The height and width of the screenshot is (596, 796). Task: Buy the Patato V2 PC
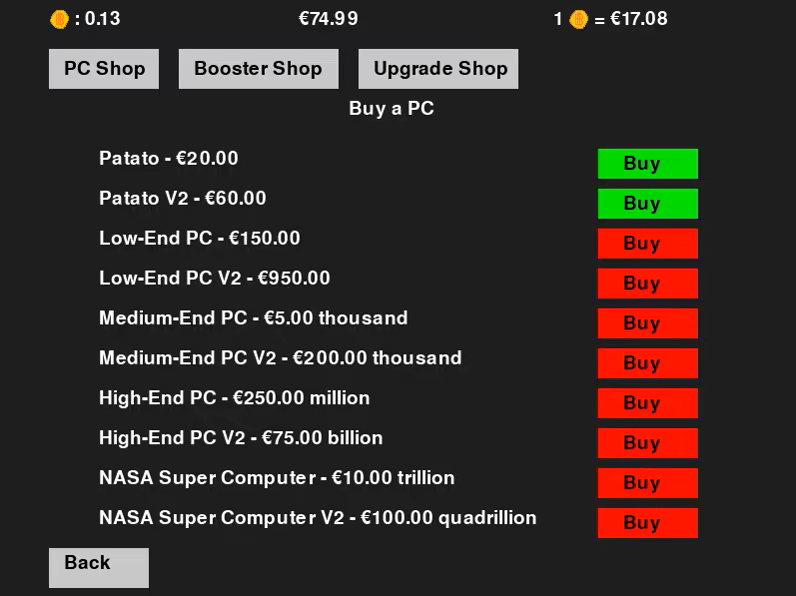pyautogui.click(x=647, y=204)
